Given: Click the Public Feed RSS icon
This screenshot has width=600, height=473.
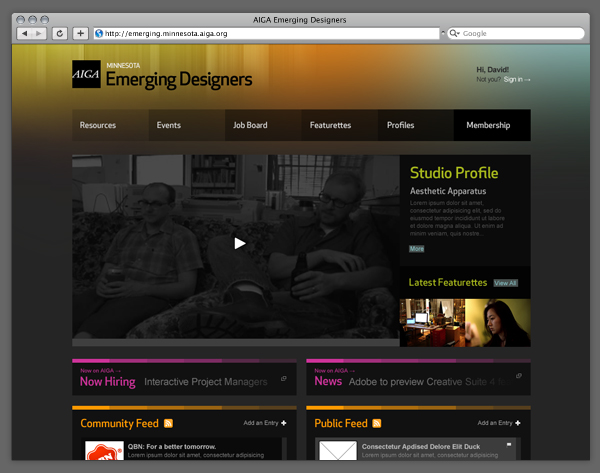Looking at the screenshot, I should click(x=377, y=423).
